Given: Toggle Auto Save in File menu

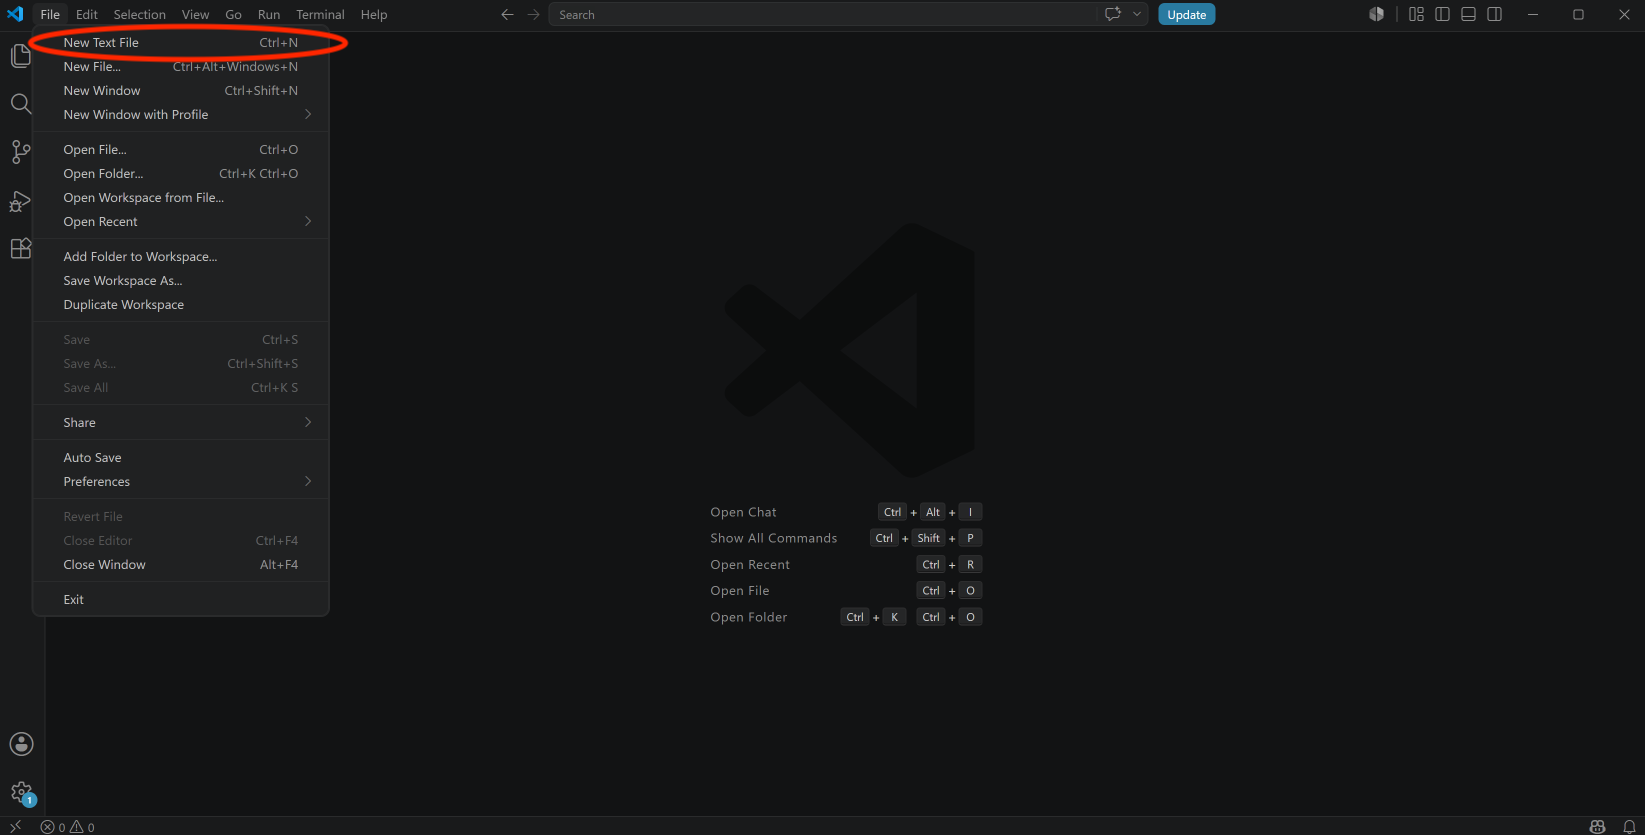Looking at the screenshot, I should pos(181,458).
